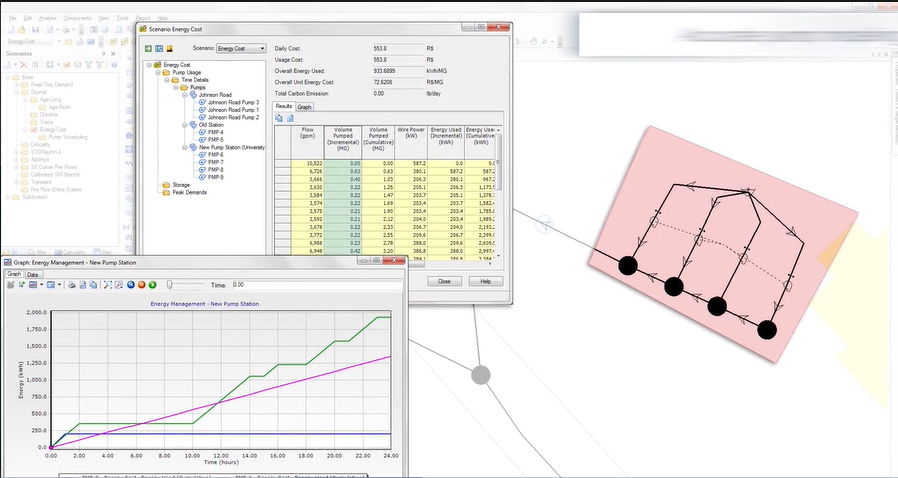The height and width of the screenshot is (478, 898).
Task: Click the results table vertical scrollbar
Action: point(499,192)
